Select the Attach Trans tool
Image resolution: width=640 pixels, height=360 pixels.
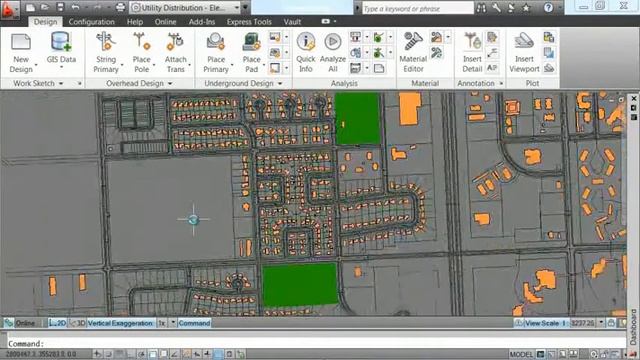(x=176, y=53)
